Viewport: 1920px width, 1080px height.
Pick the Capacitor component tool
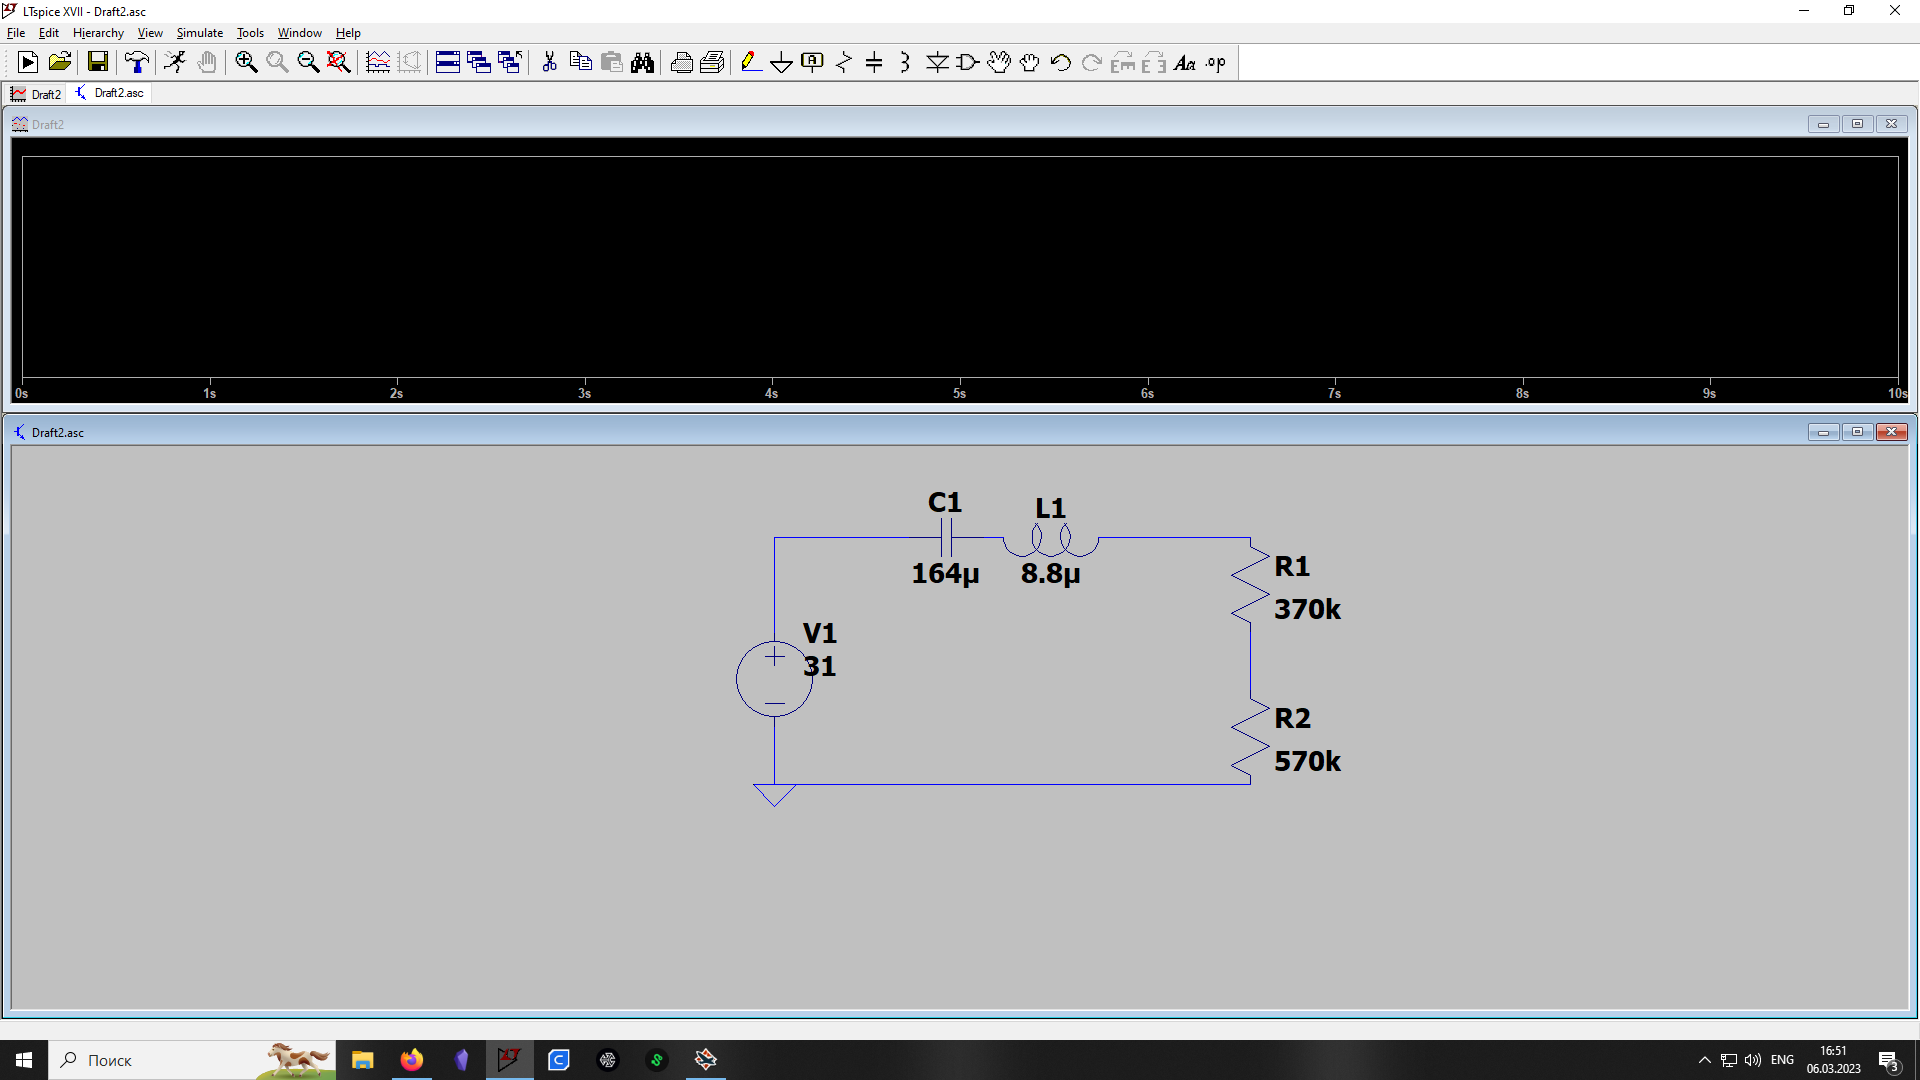[x=874, y=62]
